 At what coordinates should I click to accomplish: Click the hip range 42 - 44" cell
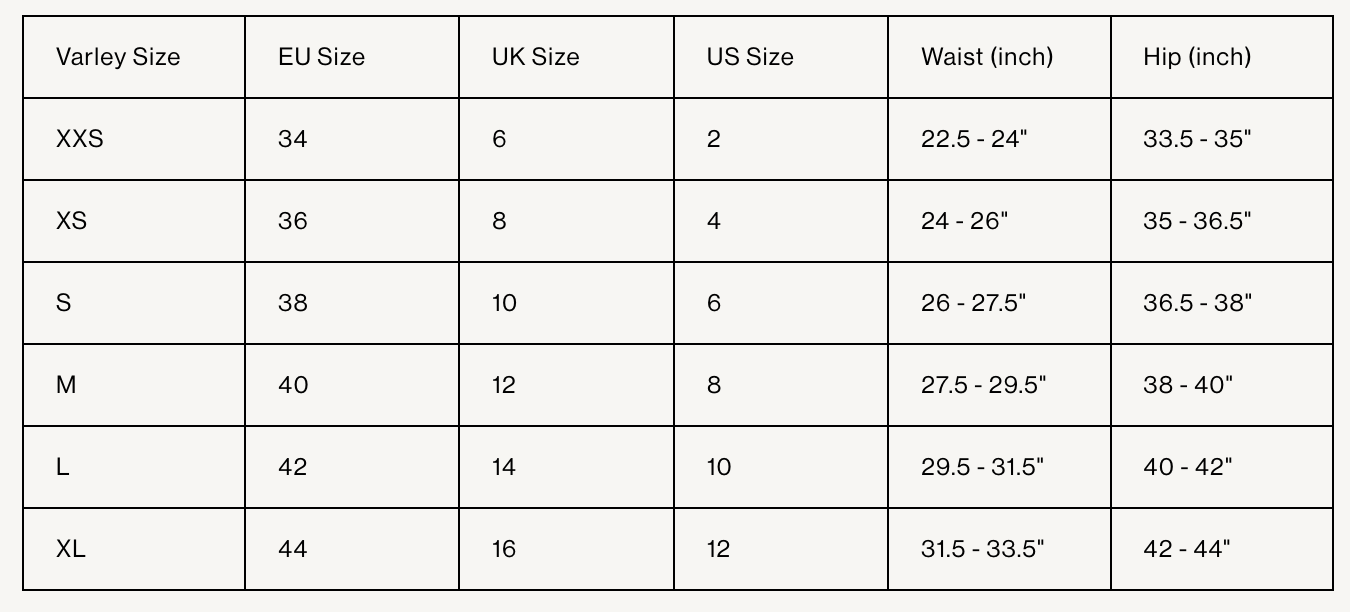click(x=1222, y=549)
